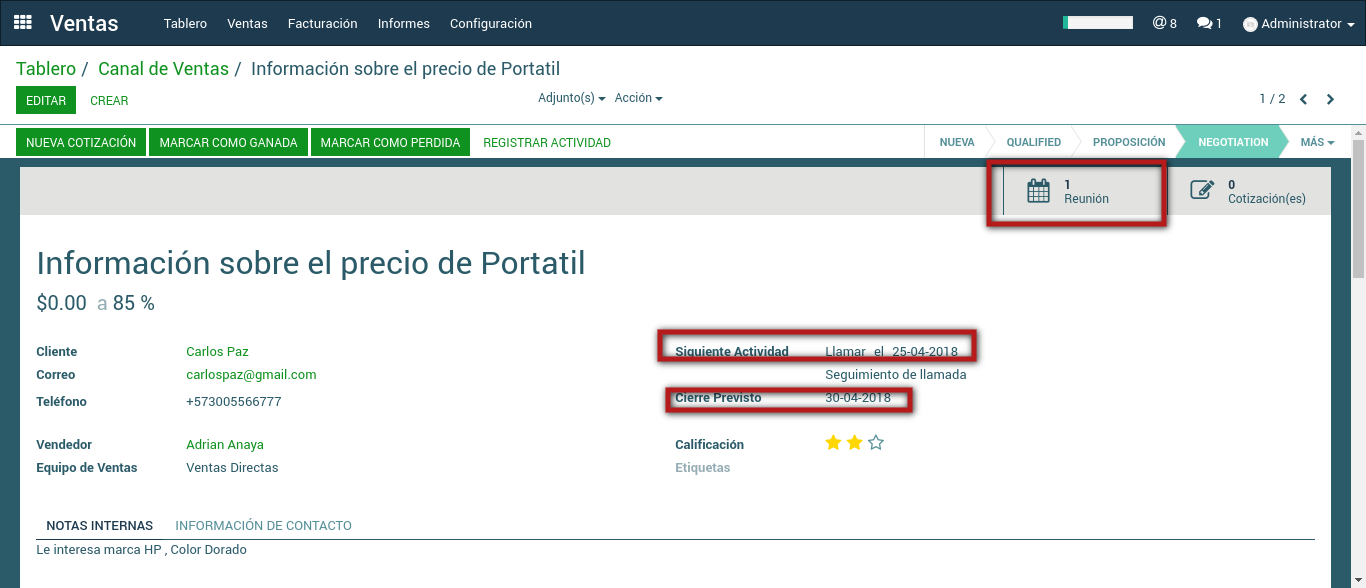Click the Marcar como Ganada button

(x=228, y=143)
